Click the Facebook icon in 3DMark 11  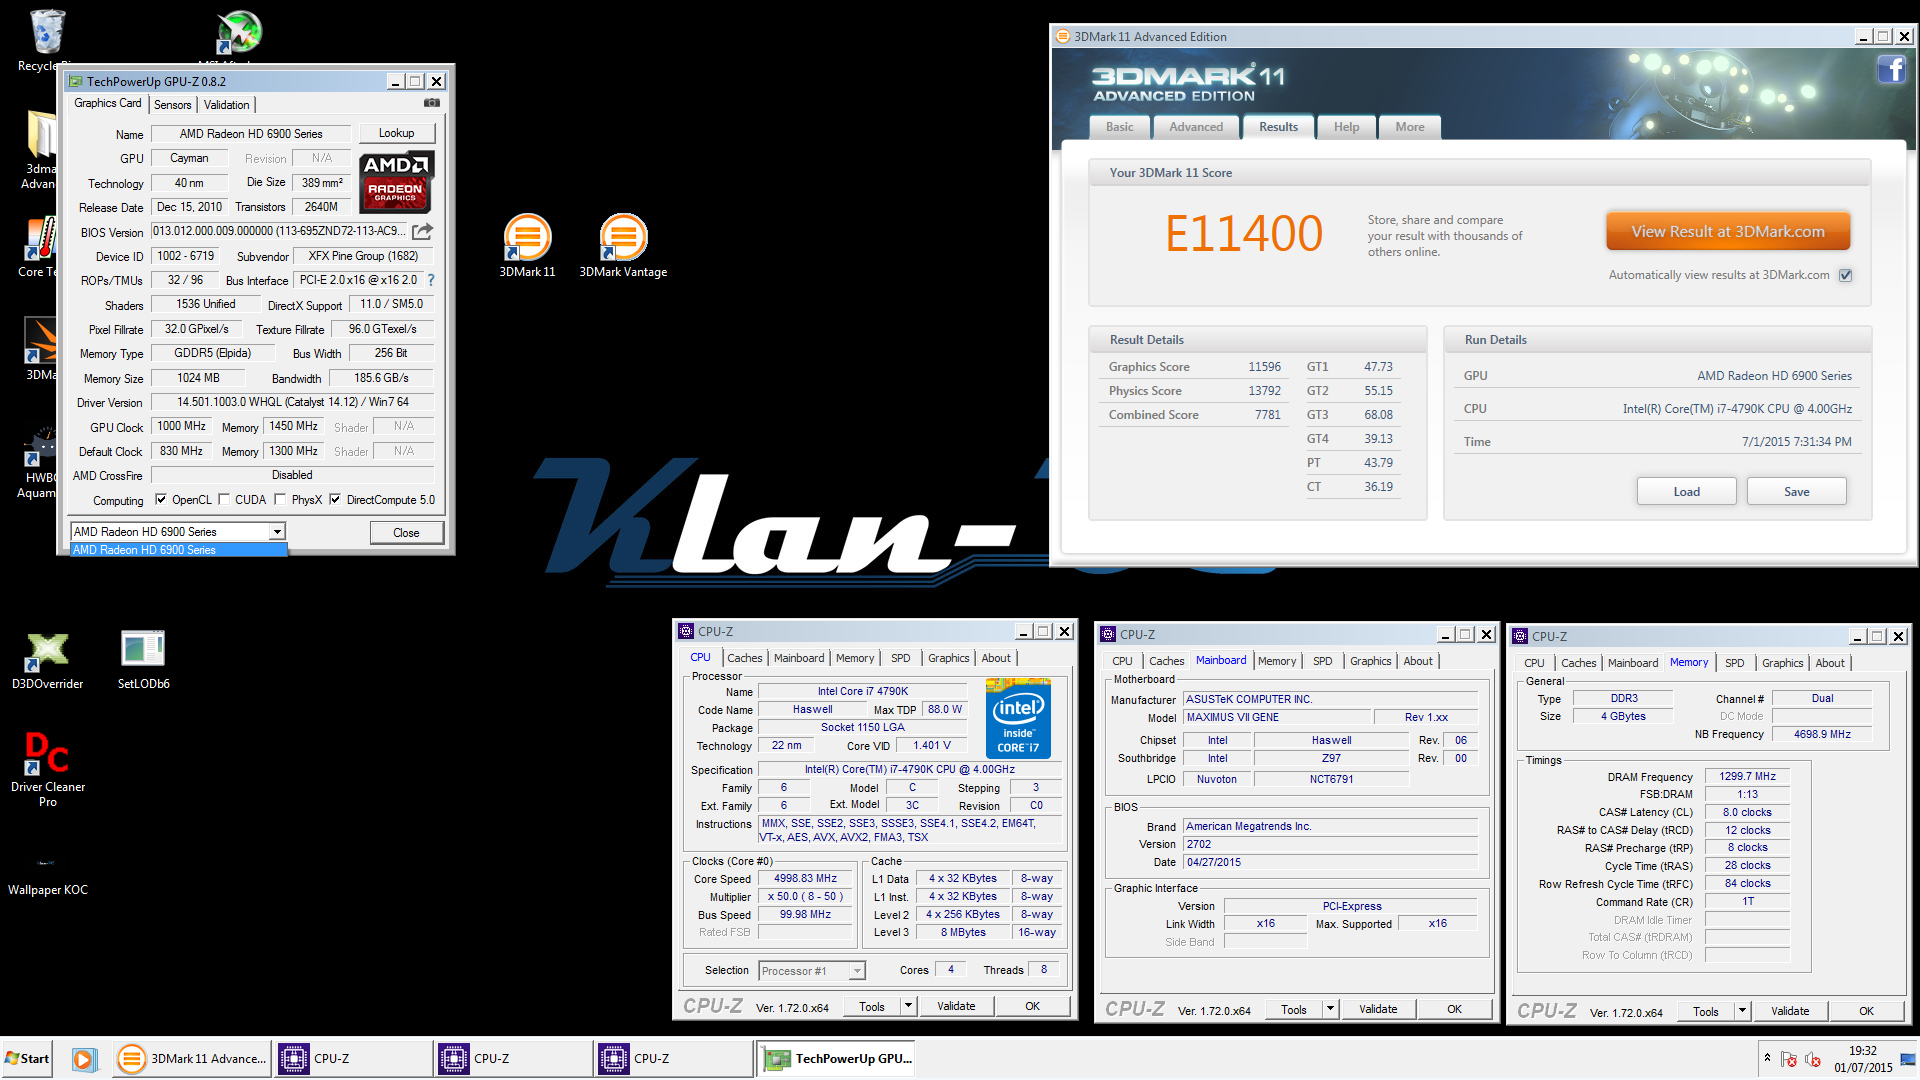1890,69
